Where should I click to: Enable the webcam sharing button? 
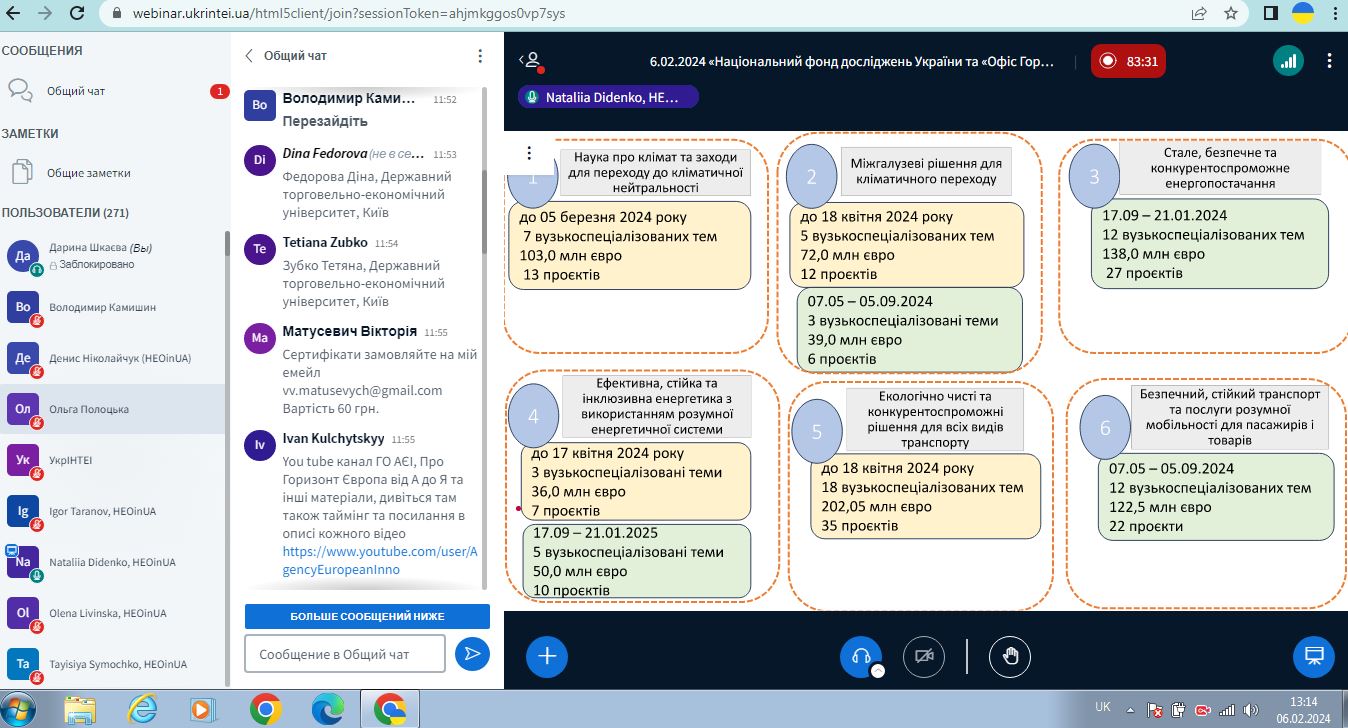click(923, 656)
